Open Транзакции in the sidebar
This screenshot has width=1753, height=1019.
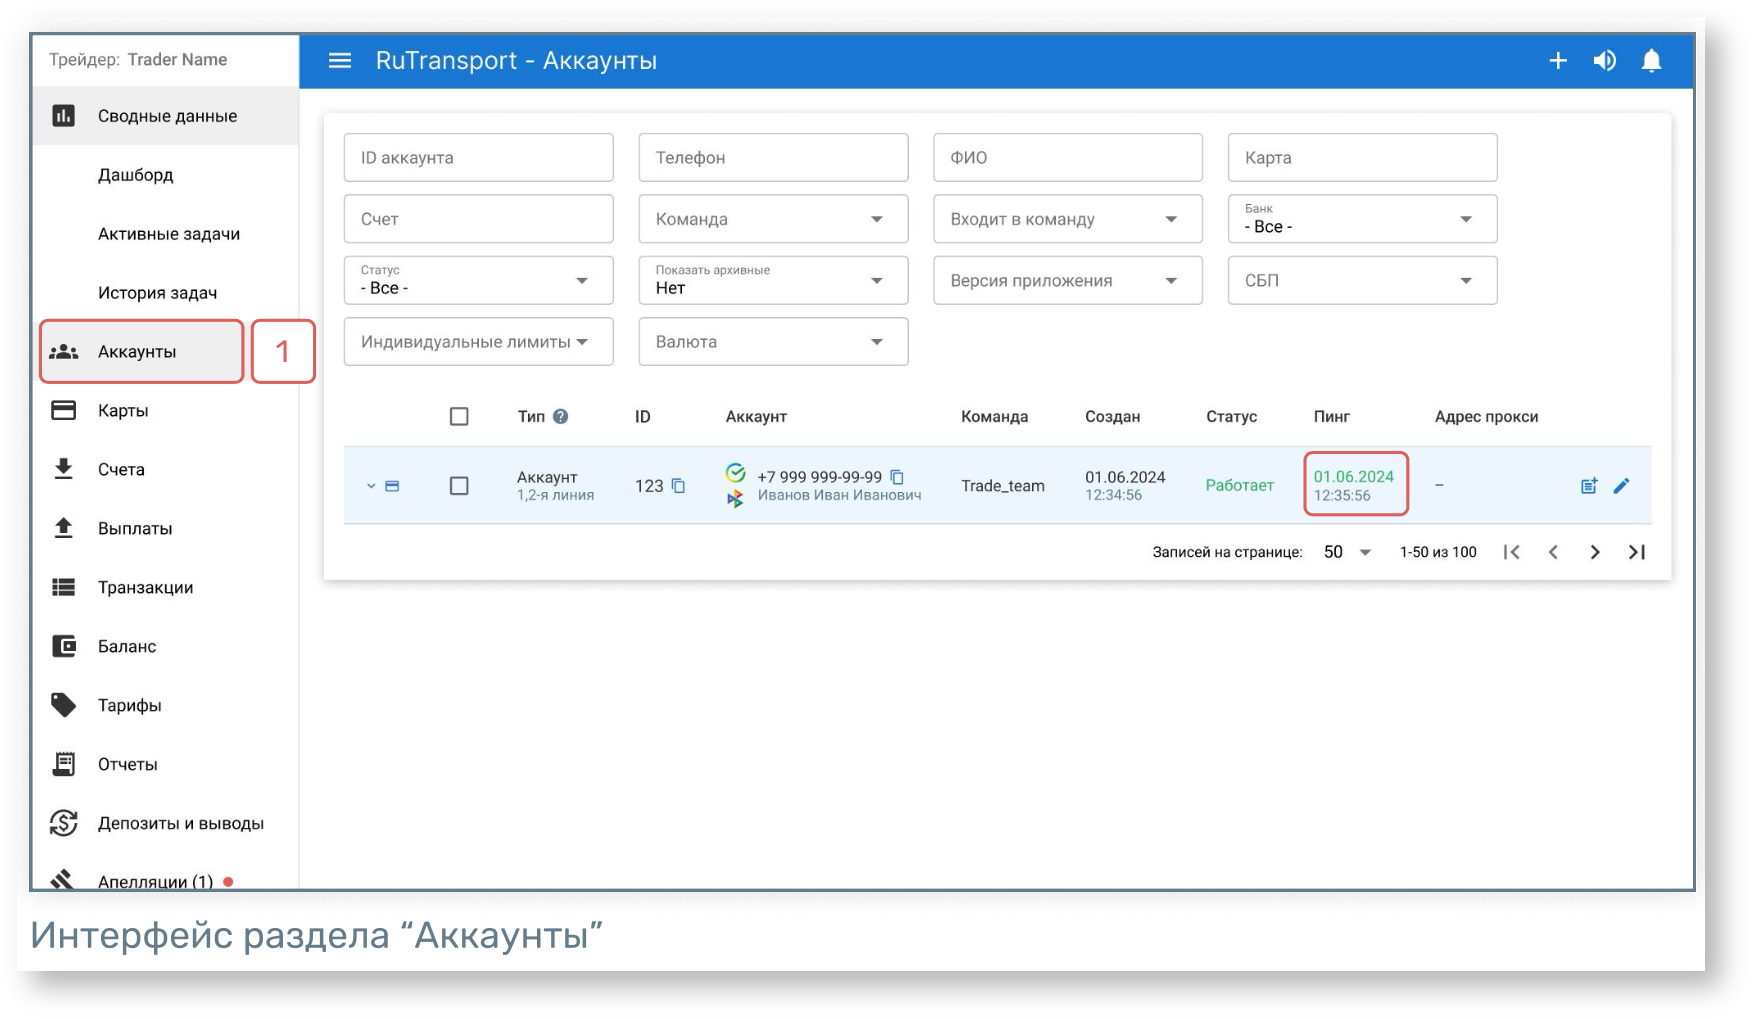(x=145, y=588)
